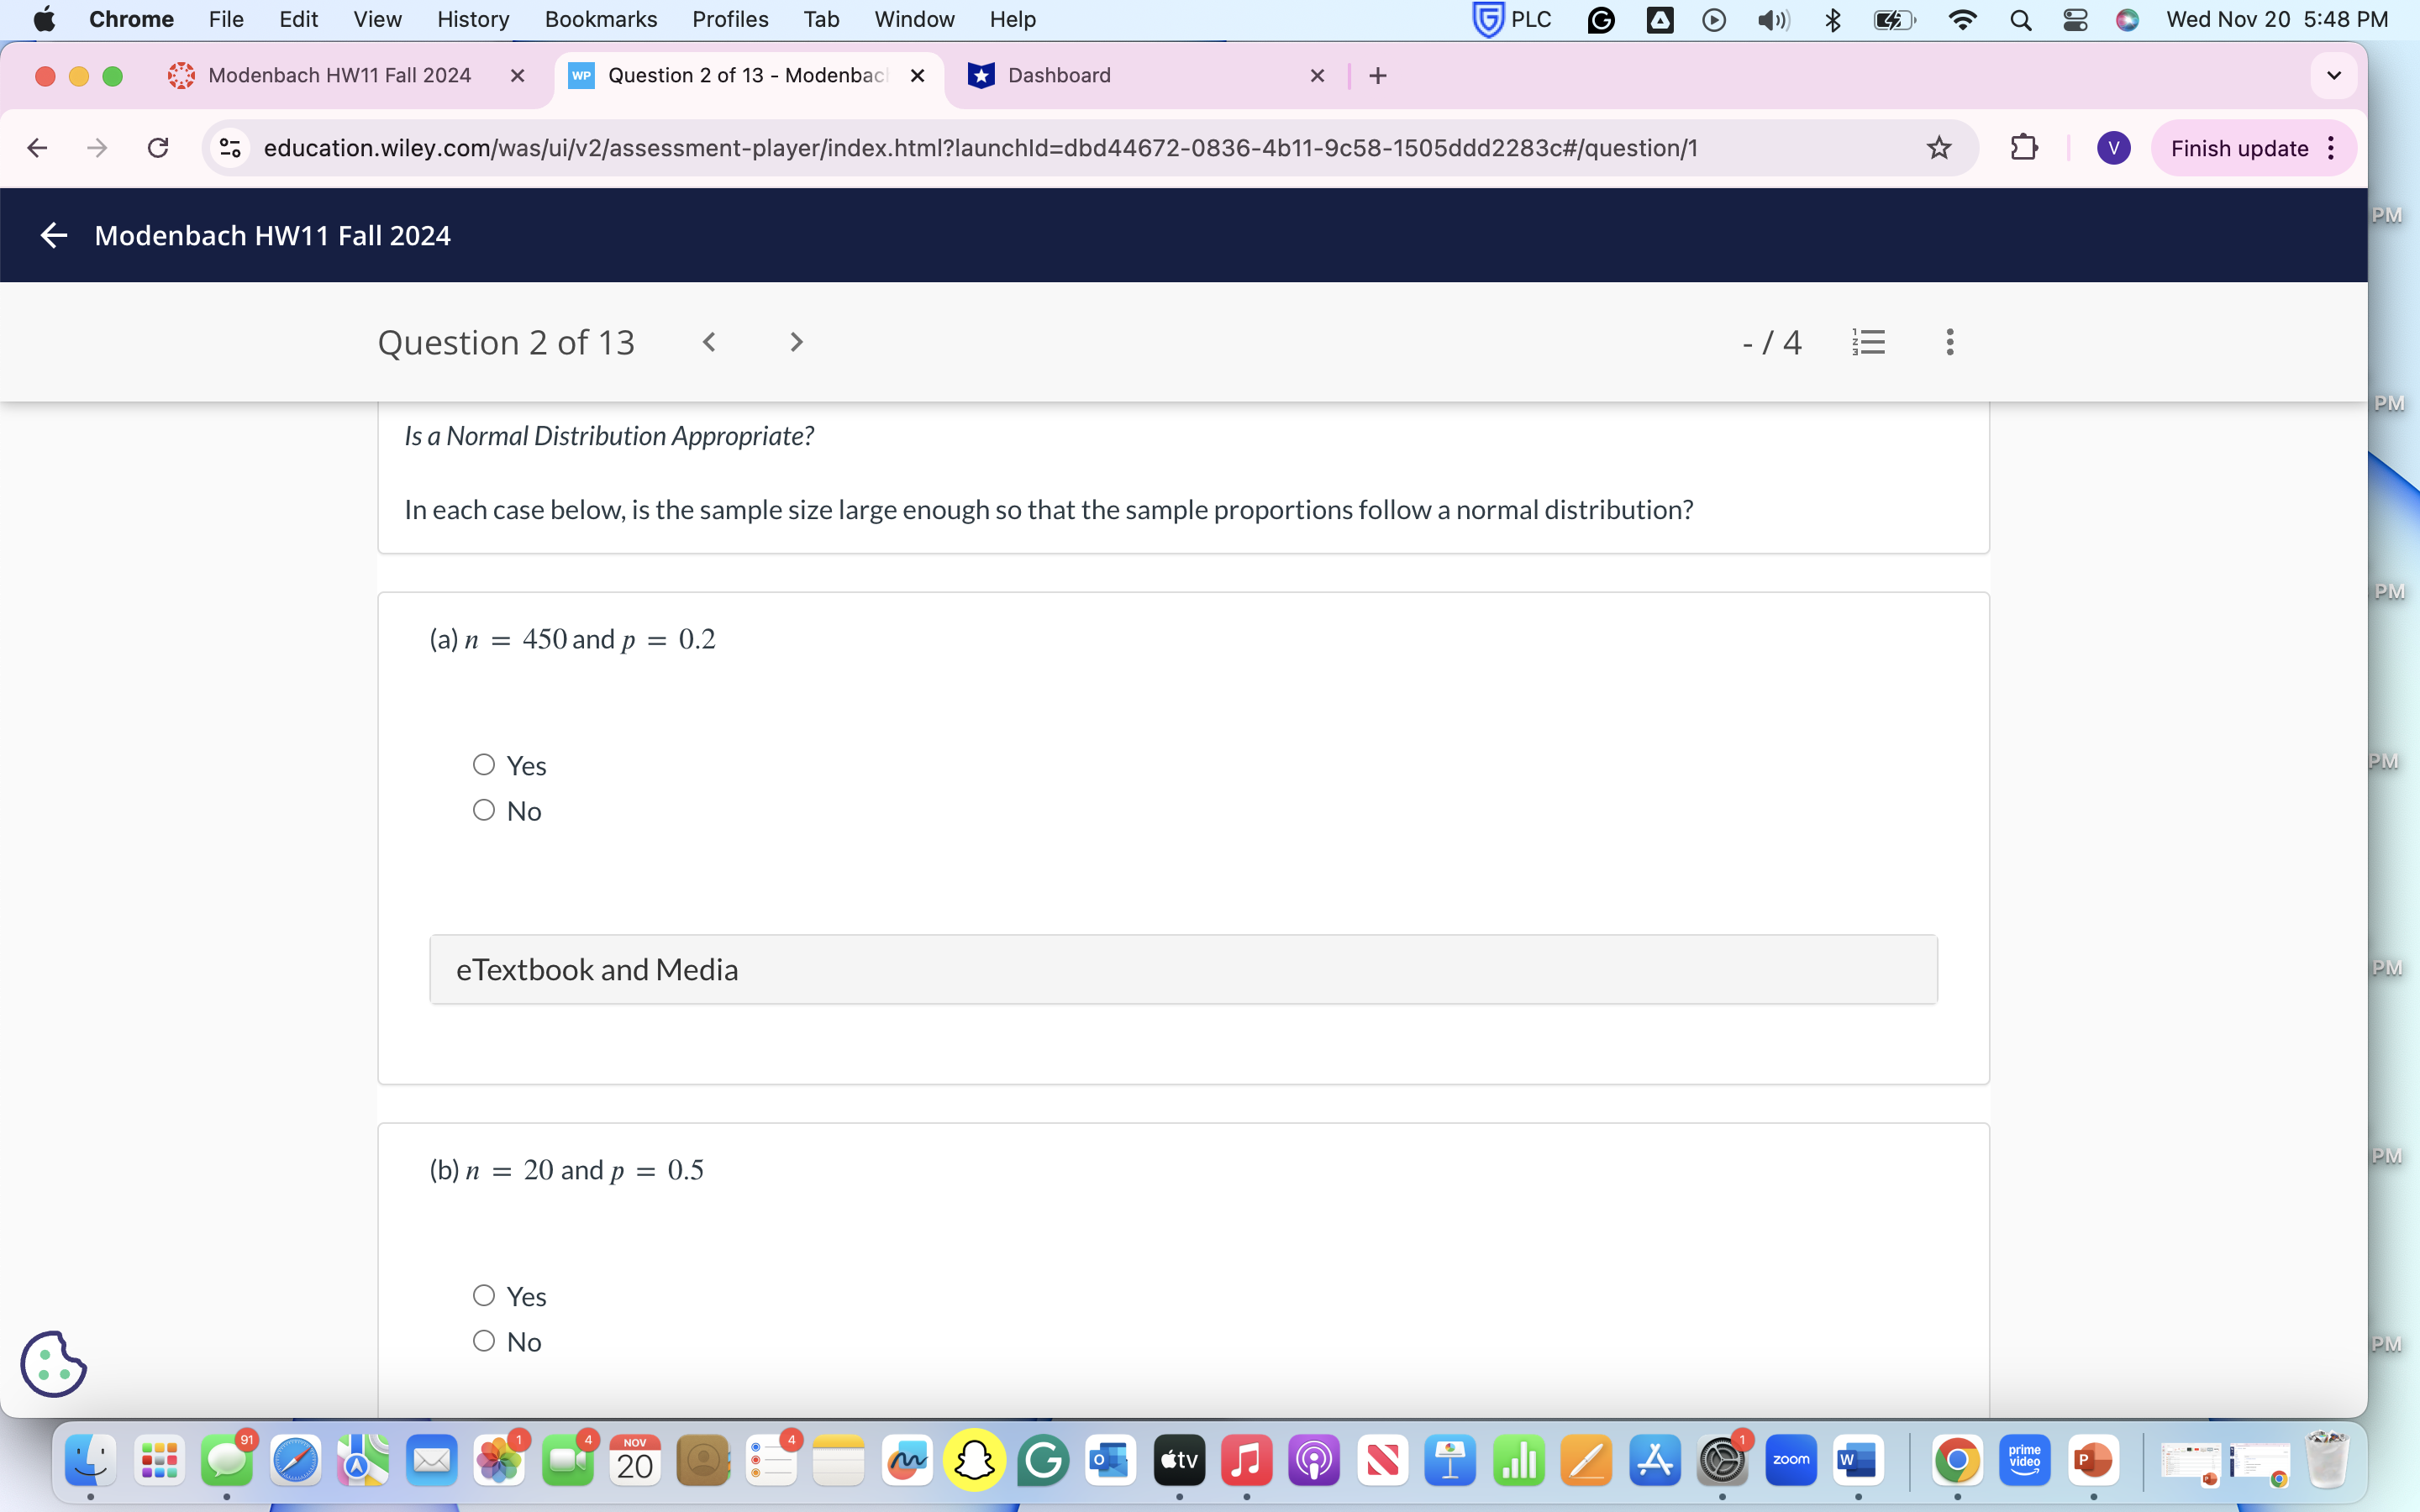Image resolution: width=2420 pixels, height=1512 pixels.
Task: Click the Grammarly icon in the menu bar
Action: pyautogui.click(x=1601, y=19)
